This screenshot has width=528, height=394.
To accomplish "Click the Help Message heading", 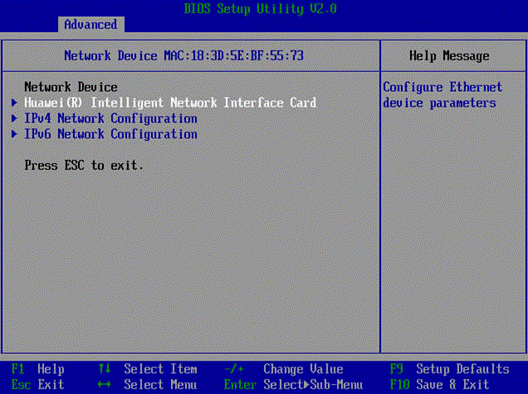I will pyautogui.click(x=449, y=56).
